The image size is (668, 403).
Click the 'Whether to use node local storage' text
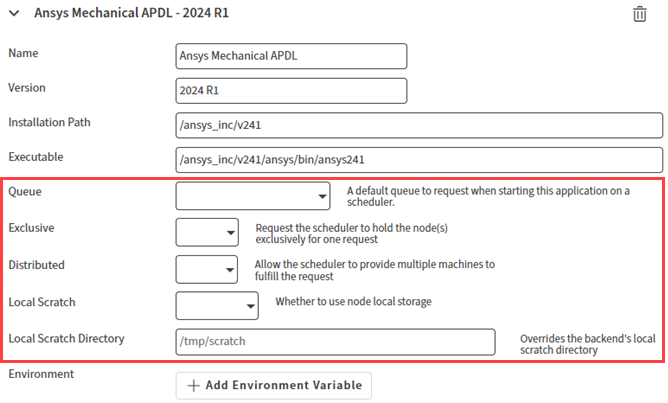pyautogui.click(x=353, y=302)
